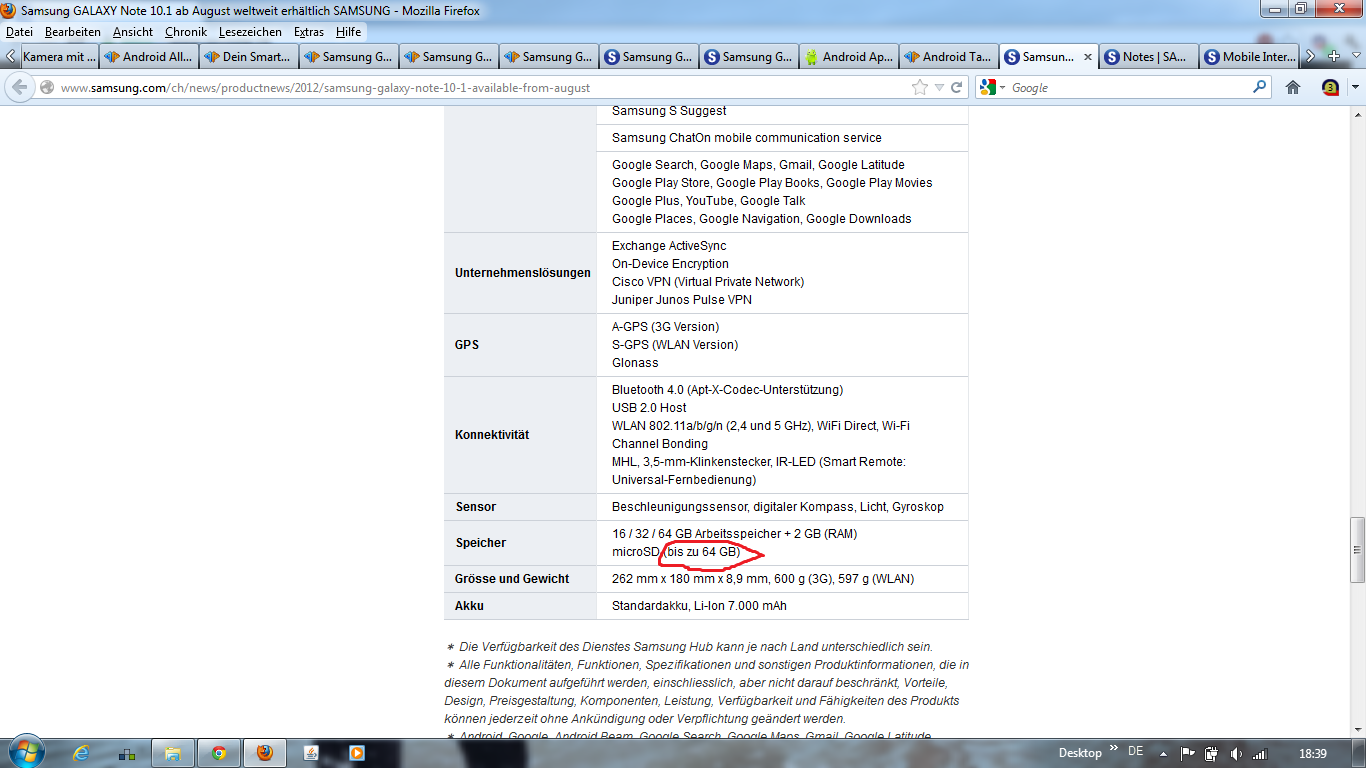This screenshot has width=1366, height=768.
Task: Click Samsung ChatOn mobile communication service
Action: [747, 138]
